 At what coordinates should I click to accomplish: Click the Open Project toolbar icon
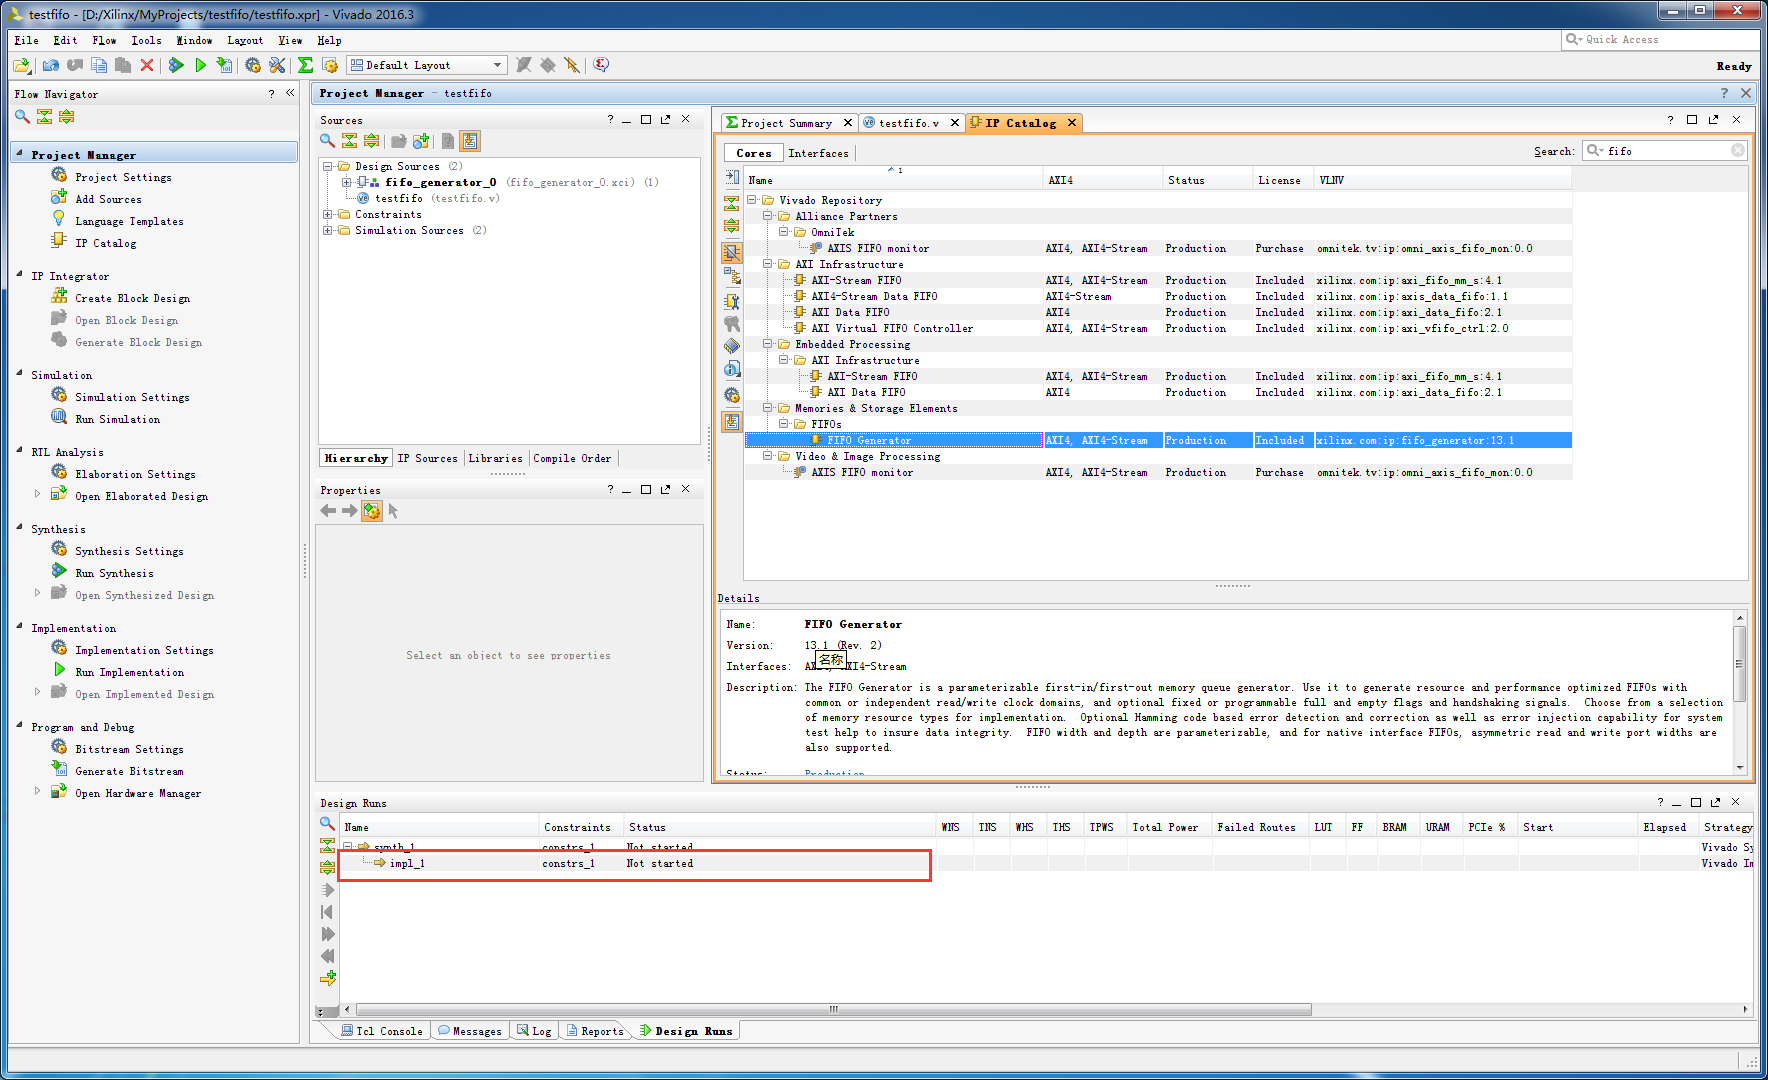[21, 66]
